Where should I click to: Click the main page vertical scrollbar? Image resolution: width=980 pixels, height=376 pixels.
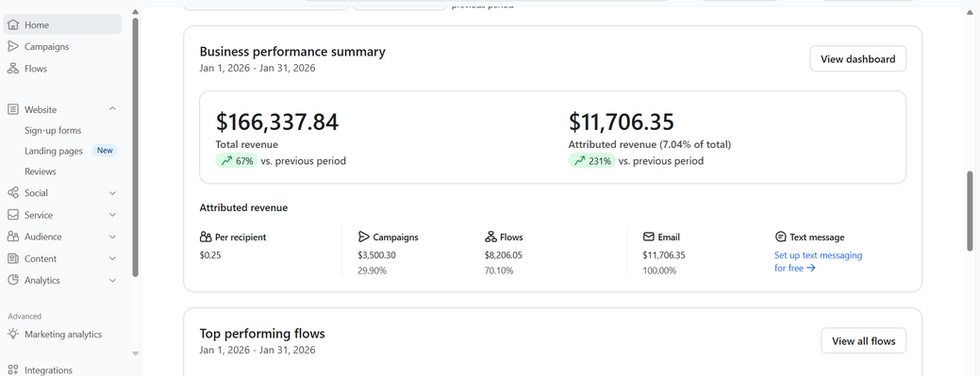coord(970,211)
